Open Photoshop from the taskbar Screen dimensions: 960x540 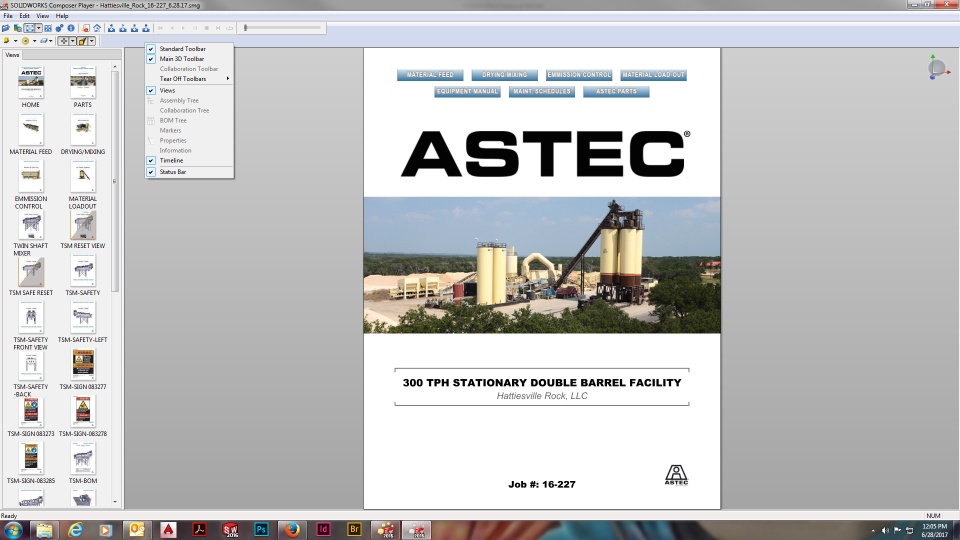261,530
